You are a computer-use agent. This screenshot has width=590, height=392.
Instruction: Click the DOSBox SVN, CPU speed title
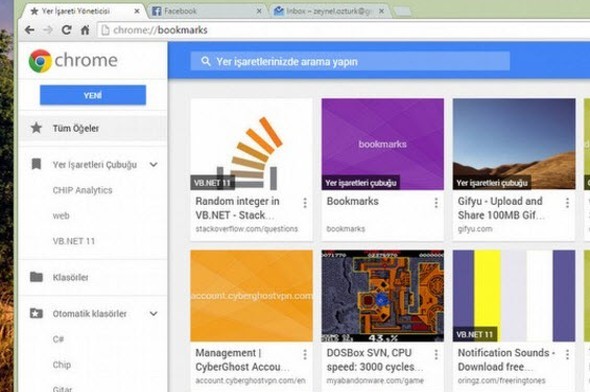[375, 360]
